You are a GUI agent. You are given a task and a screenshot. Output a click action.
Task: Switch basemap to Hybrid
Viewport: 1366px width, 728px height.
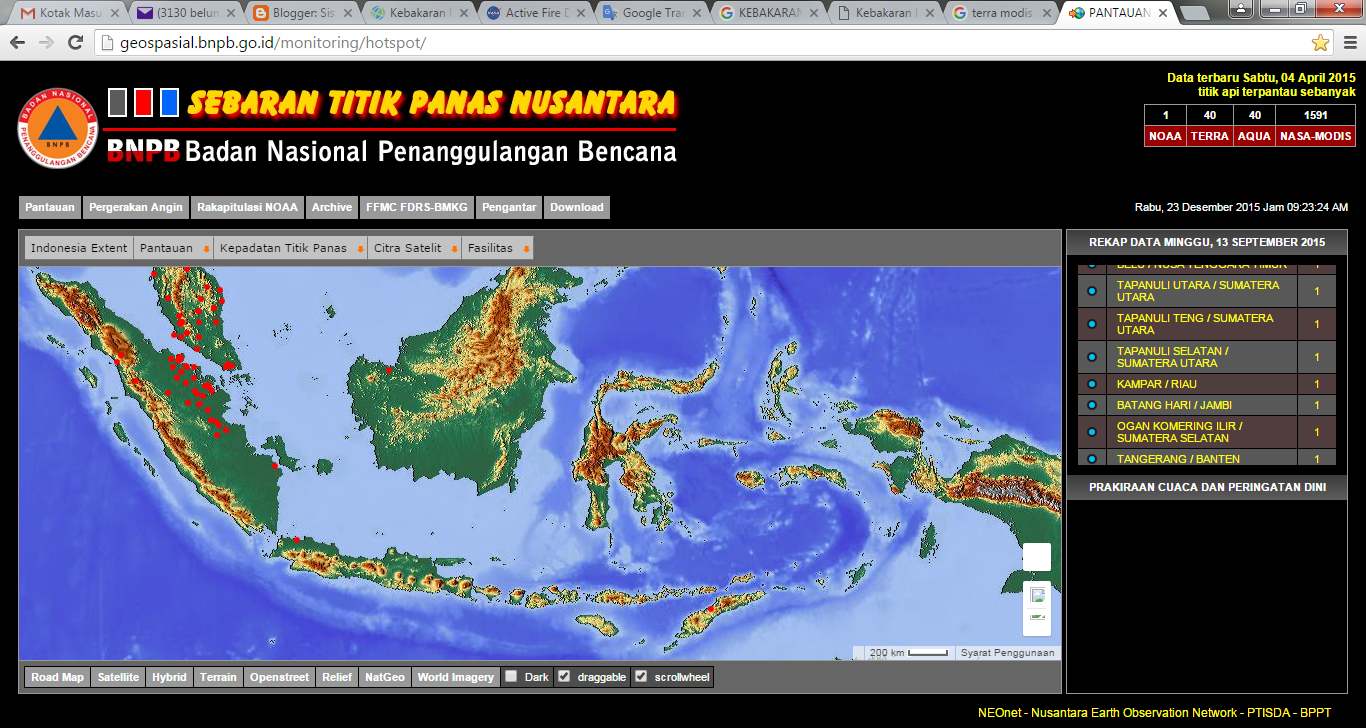[169, 677]
